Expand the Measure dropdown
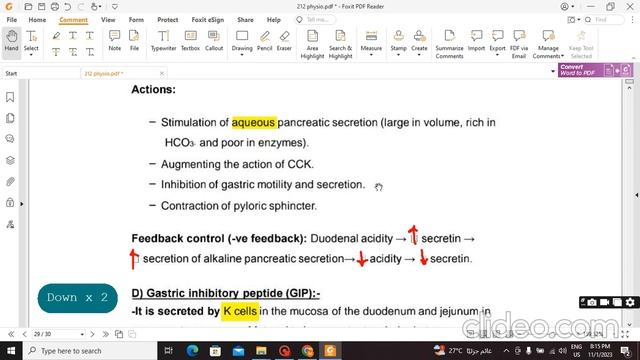Image resolution: width=640 pixels, height=360 pixels. (371, 55)
